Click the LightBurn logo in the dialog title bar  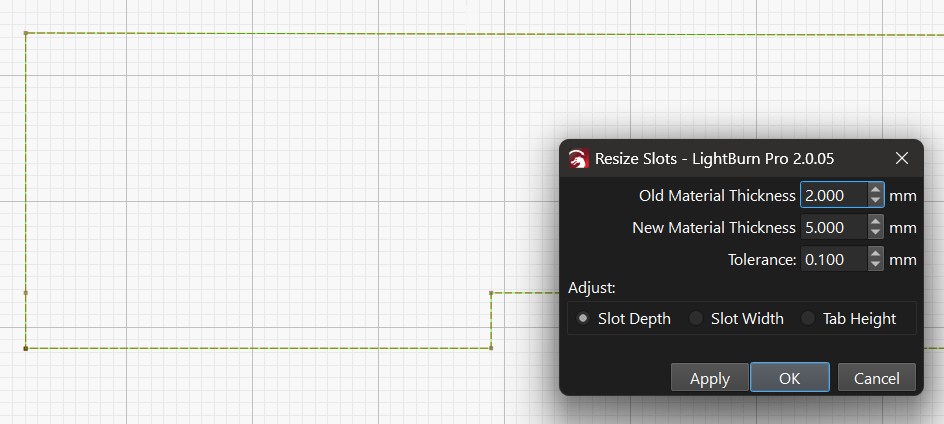578,159
